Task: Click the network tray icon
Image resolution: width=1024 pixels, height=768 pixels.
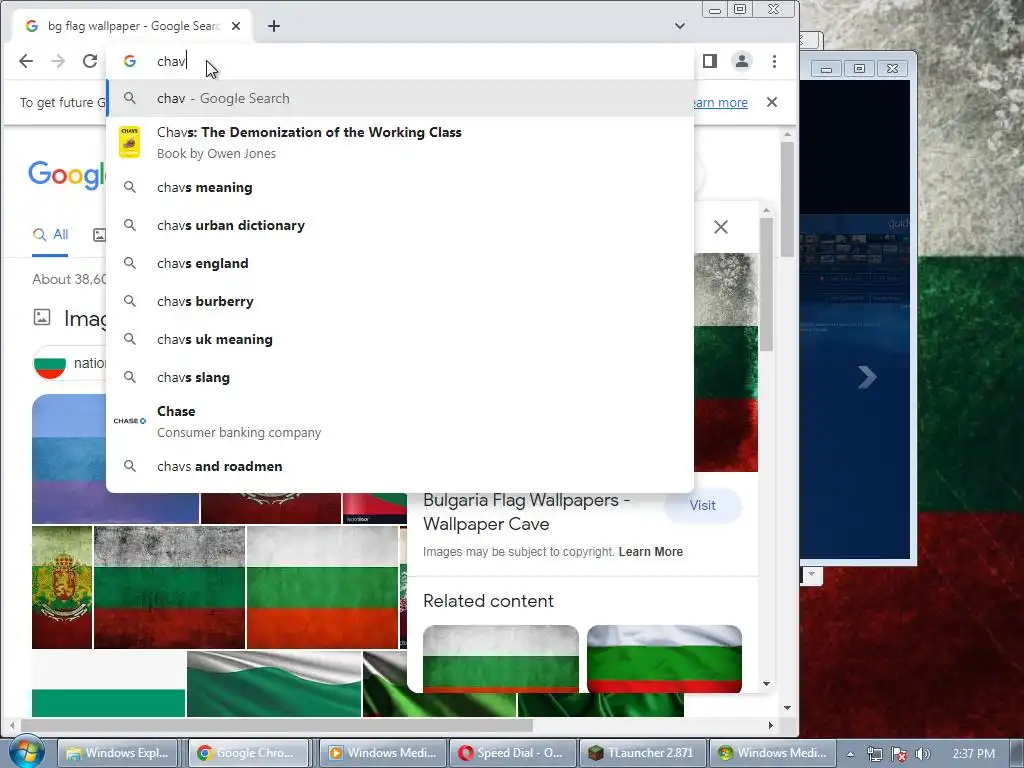Action: pos(875,754)
